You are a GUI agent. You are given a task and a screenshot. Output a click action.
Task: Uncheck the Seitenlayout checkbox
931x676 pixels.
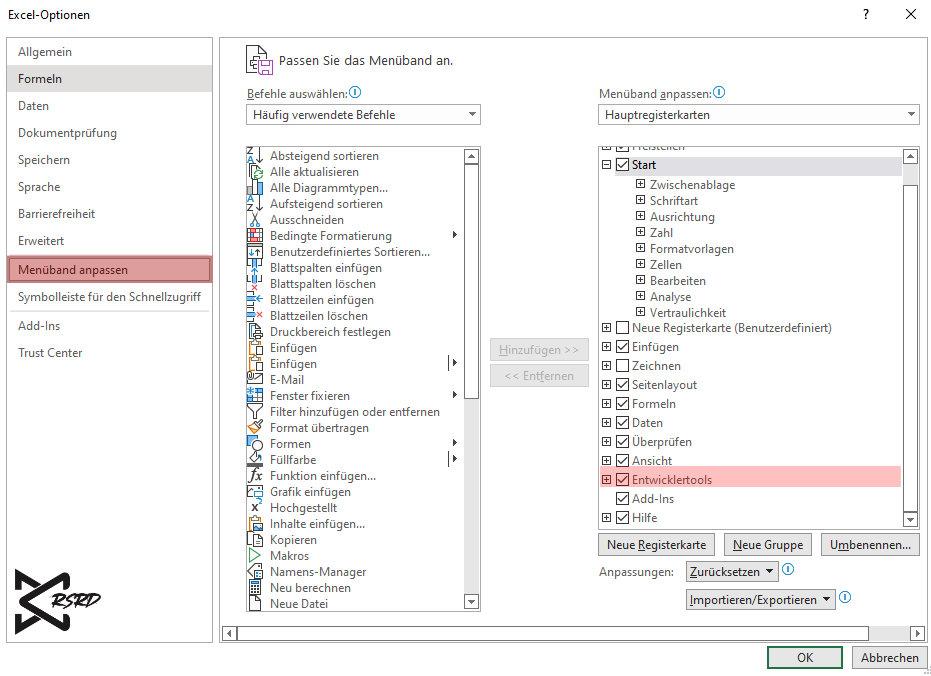pyautogui.click(x=623, y=385)
